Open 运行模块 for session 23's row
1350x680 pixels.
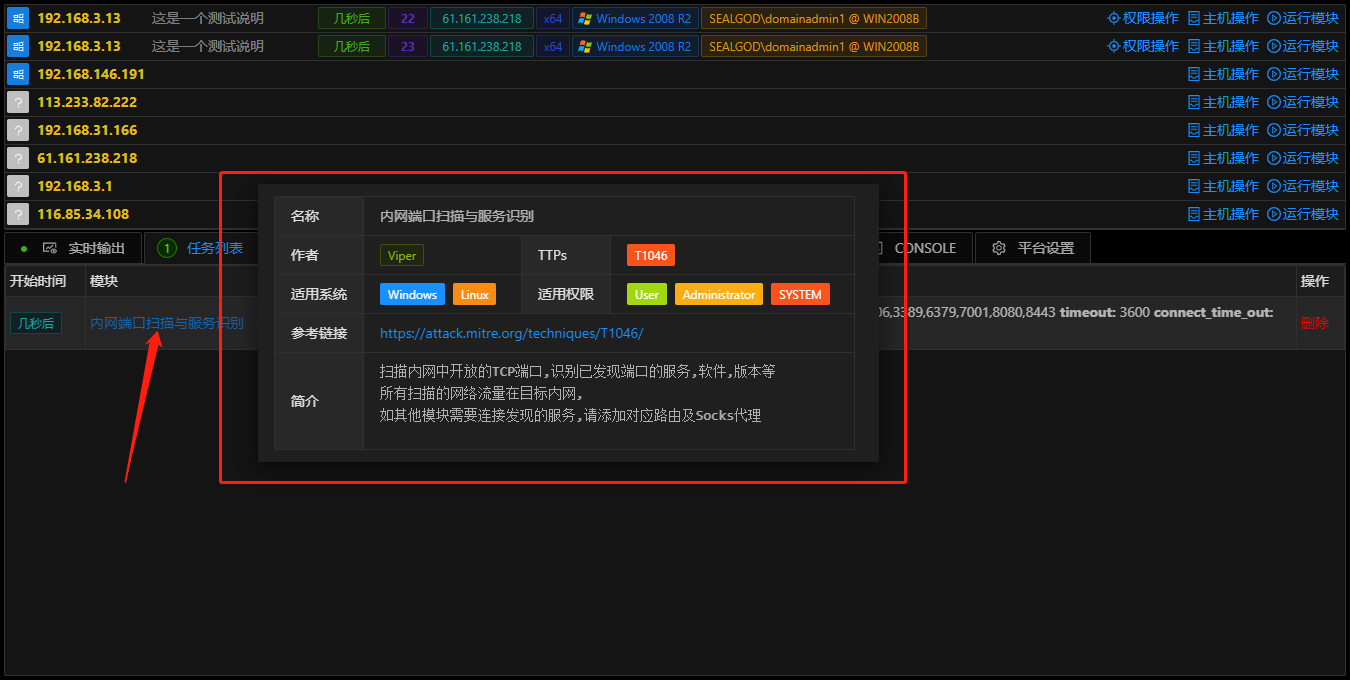1303,46
